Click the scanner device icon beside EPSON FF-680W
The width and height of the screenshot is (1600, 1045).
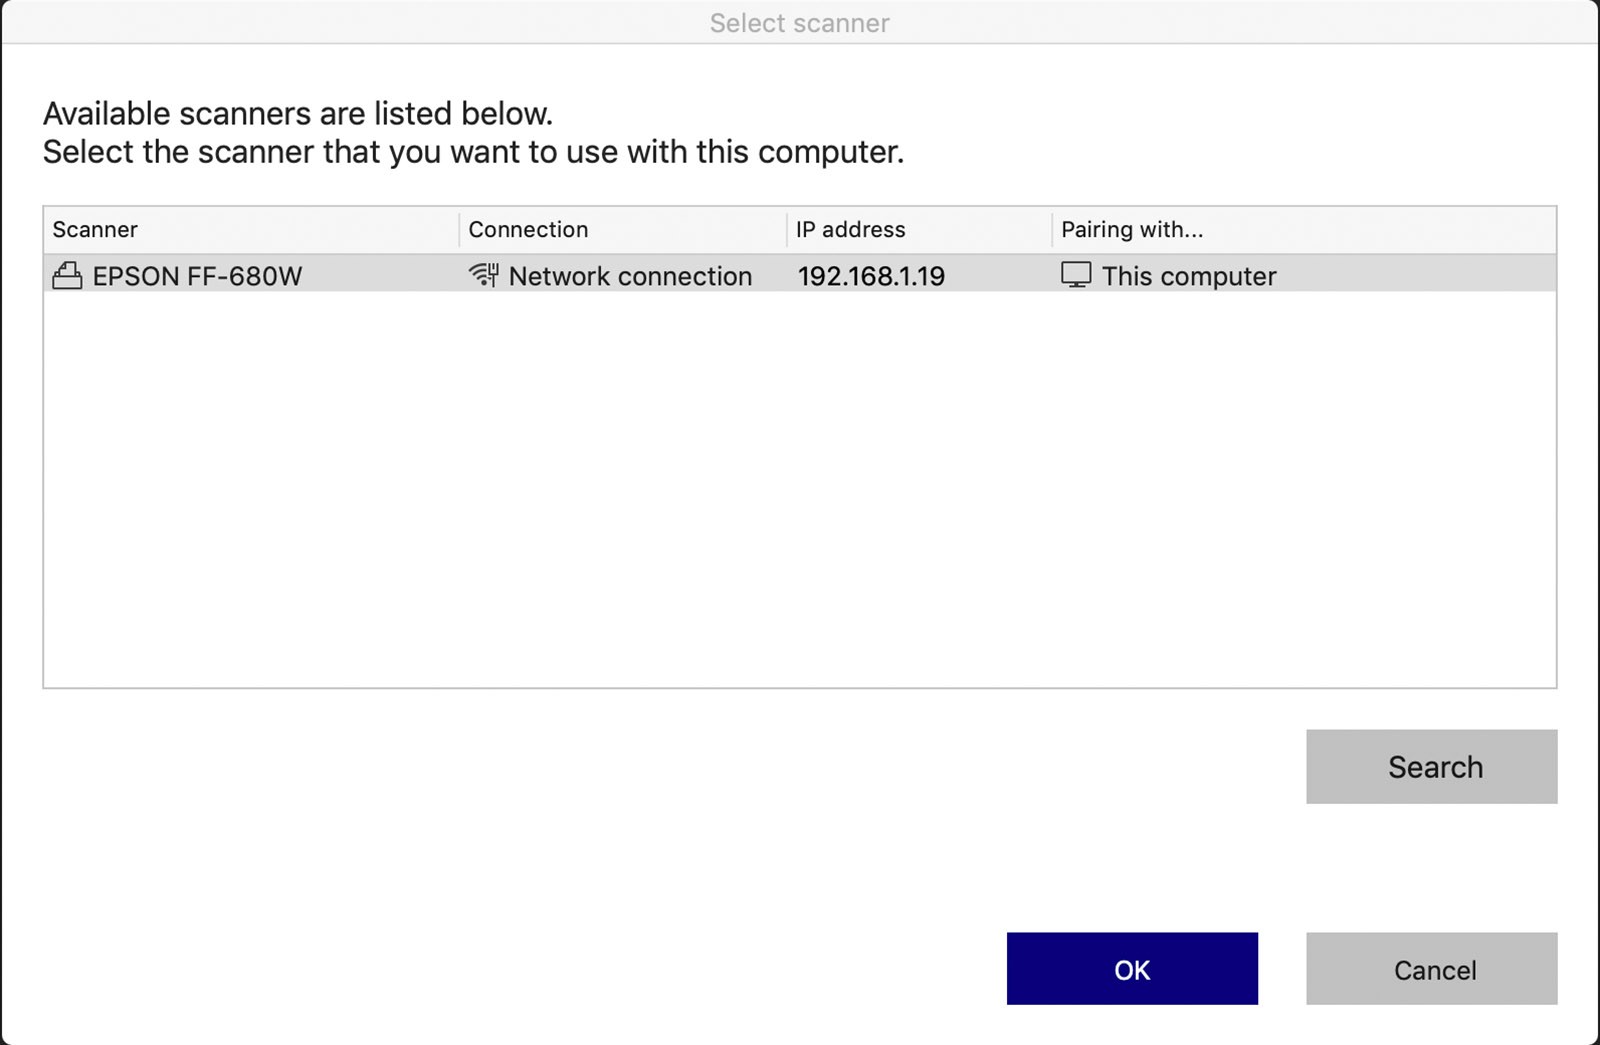coord(67,276)
